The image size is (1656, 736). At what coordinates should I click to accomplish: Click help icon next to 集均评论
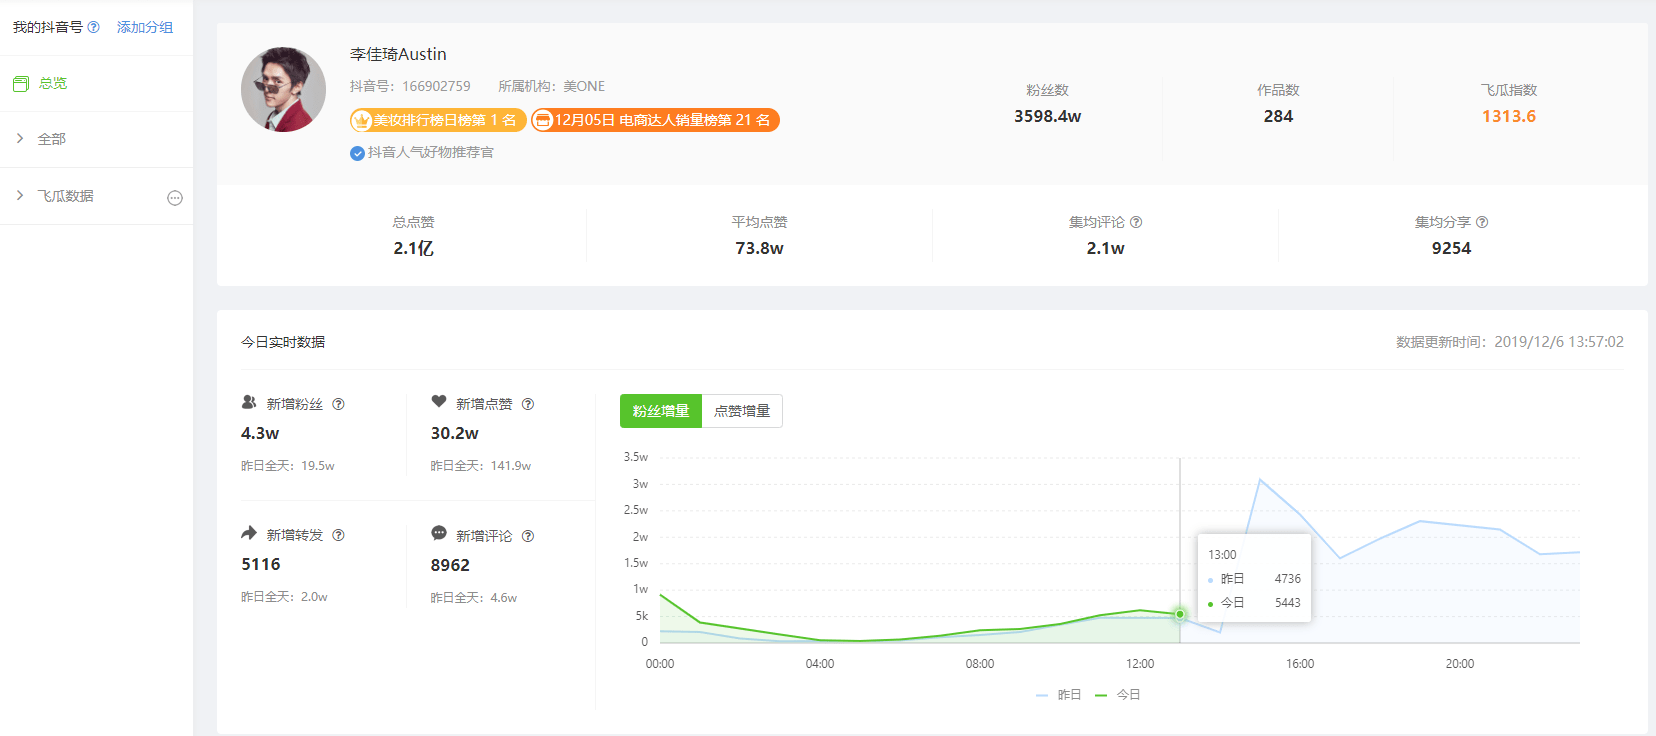pos(1136,222)
